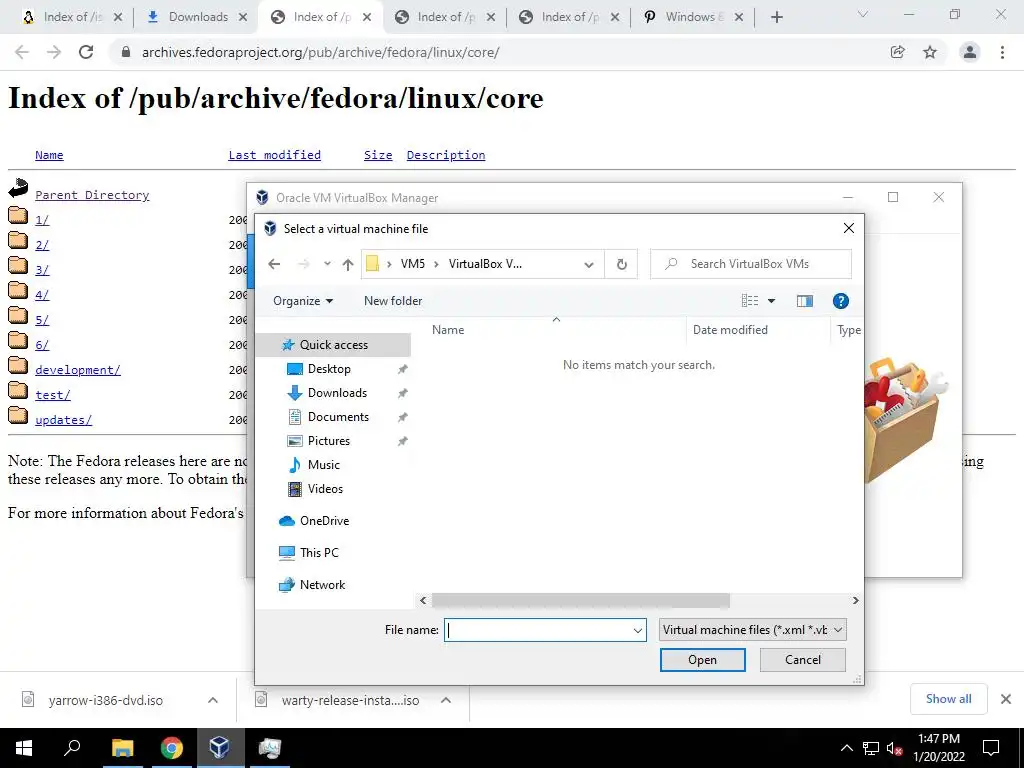Open the Organize menu
This screenshot has width=1024, height=768.
[x=303, y=300]
